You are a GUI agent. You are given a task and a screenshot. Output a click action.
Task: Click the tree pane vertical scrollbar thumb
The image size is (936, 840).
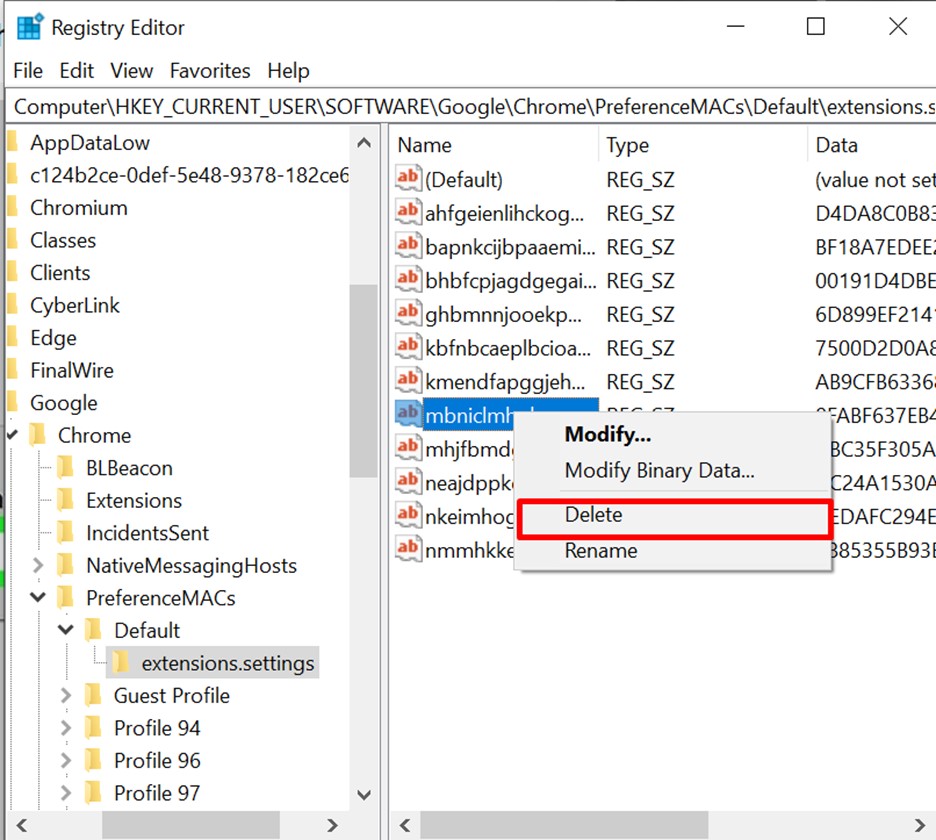(x=363, y=380)
